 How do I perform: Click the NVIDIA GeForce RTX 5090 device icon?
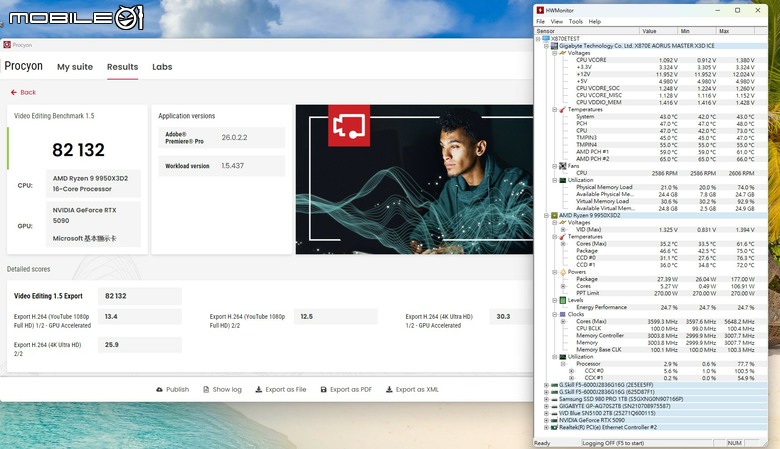pos(554,420)
